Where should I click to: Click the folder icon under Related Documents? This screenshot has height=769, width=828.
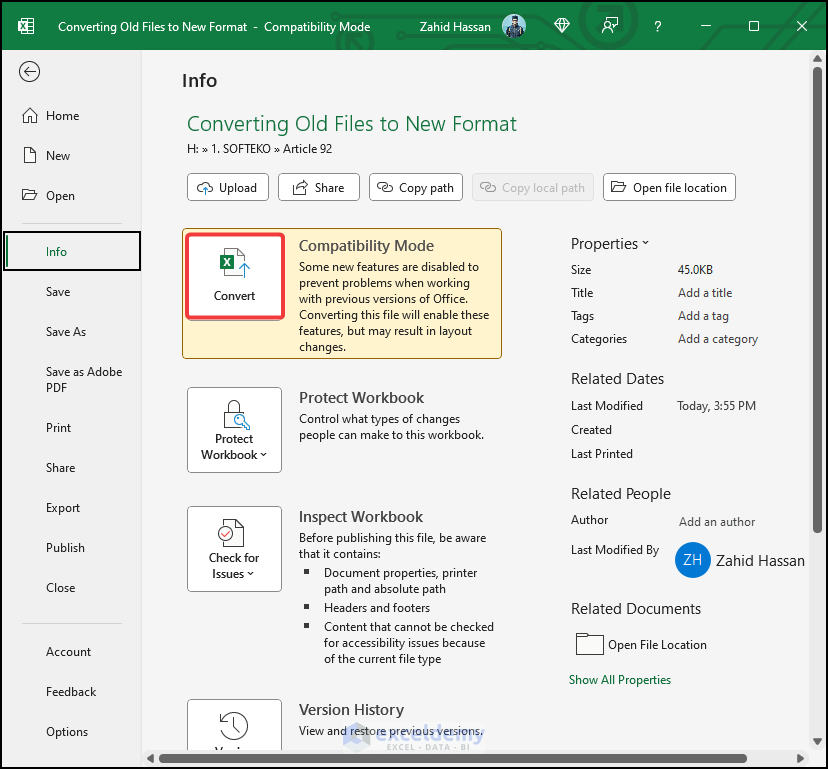589,645
